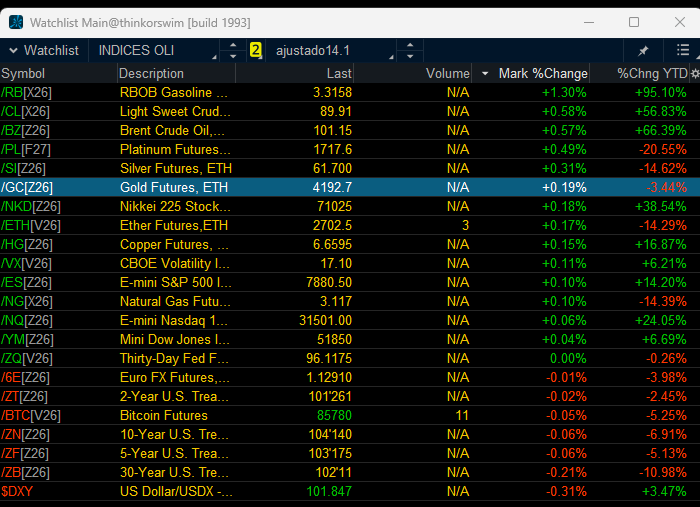
Task: Click RBOB YTD change +95.10%
Action: pyautogui.click(x=661, y=92)
